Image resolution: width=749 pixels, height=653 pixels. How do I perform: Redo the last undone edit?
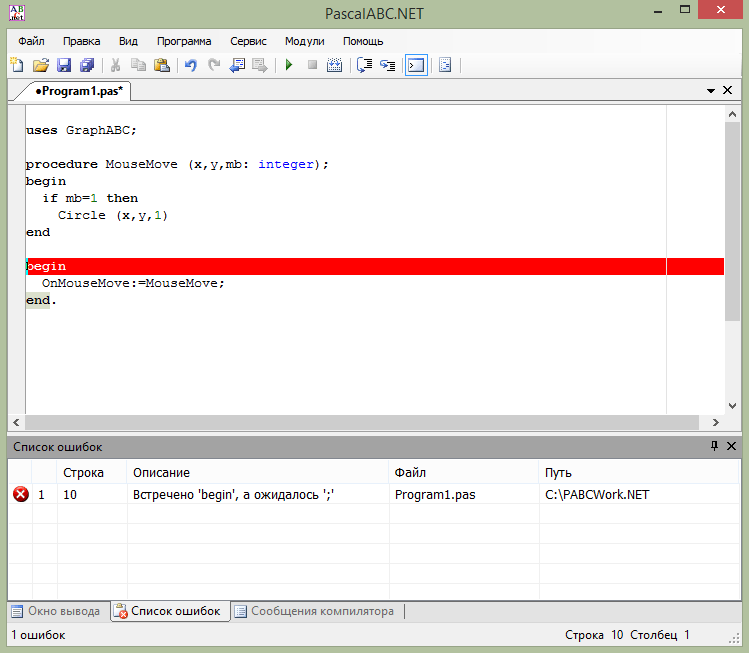click(x=214, y=65)
